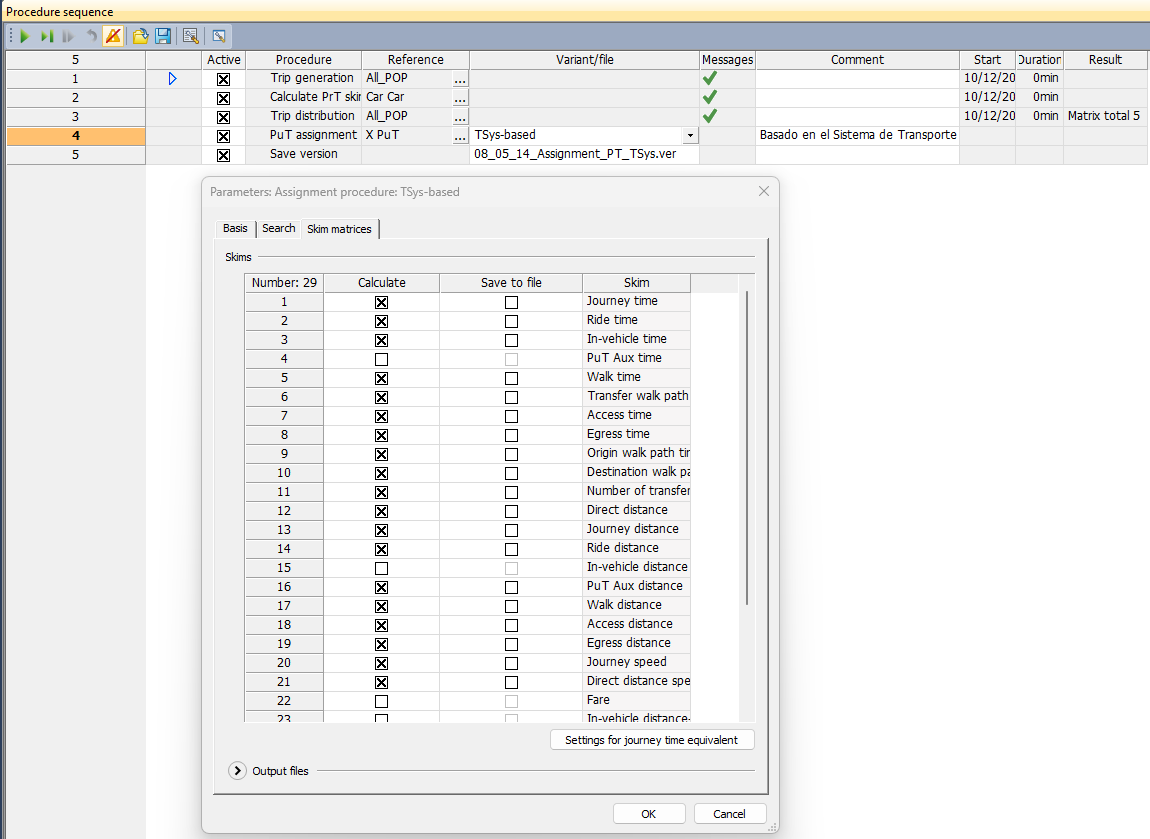Screen dimensions: 1150x839
Task: Uncheck Calculate for Journey speed skim
Action: tap(381, 663)
